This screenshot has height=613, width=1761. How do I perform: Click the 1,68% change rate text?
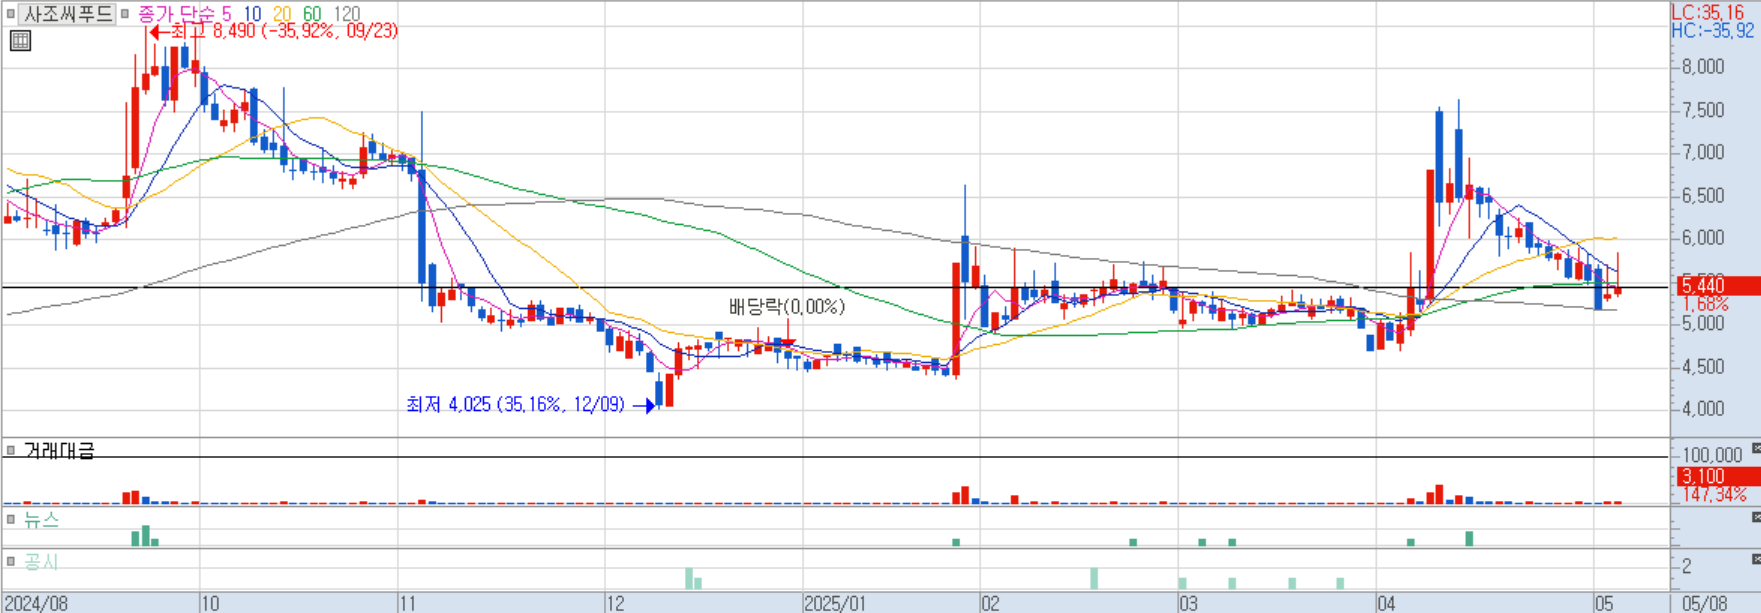(1705, 304)
